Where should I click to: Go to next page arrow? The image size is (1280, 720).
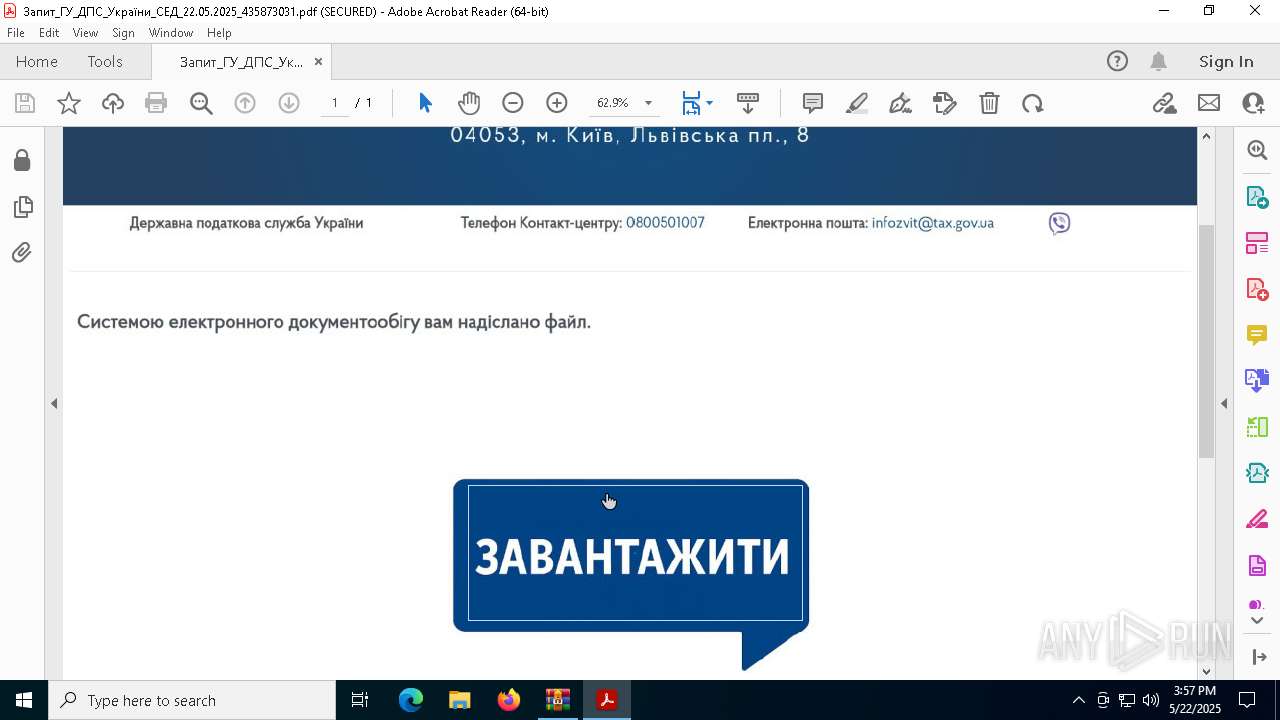pyautogui.click(x=289, y=103)
